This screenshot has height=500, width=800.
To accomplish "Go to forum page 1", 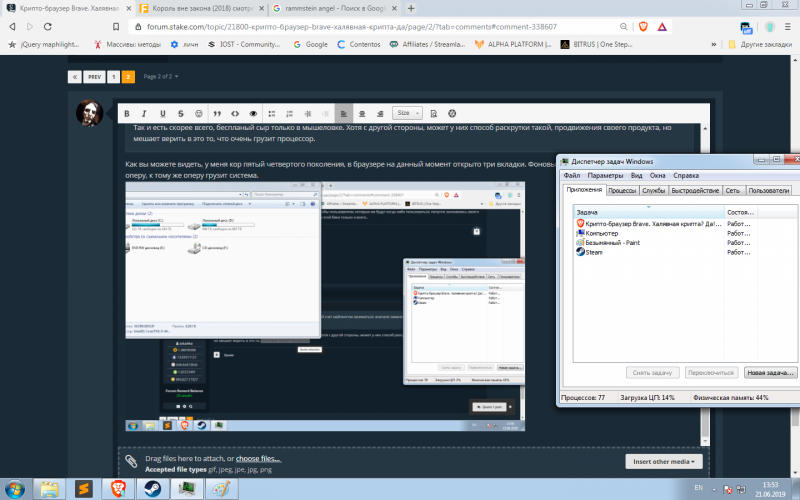I will 114,77.
